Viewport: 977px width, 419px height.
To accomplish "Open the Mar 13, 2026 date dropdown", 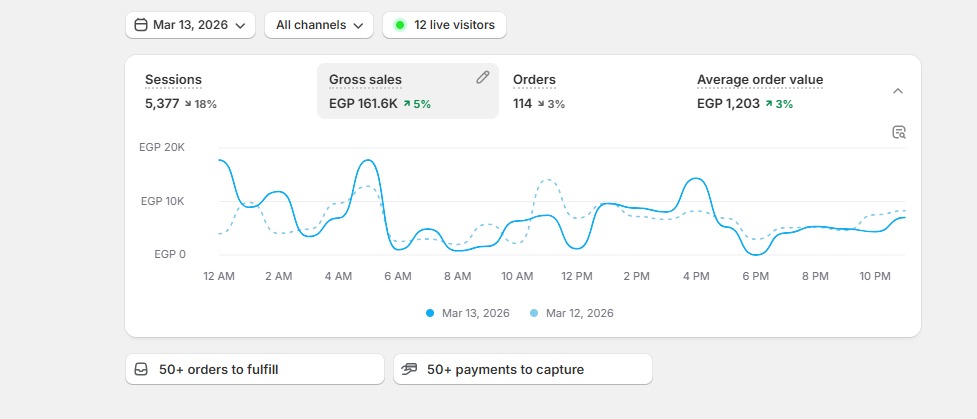I will click(x=191, y=25).
